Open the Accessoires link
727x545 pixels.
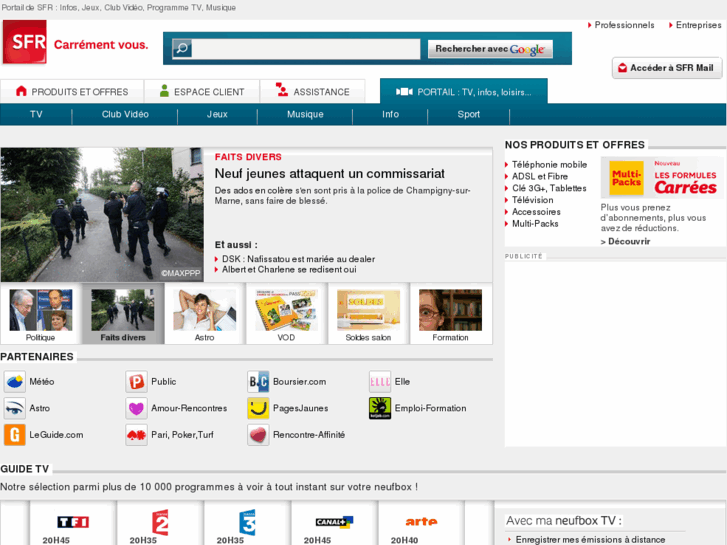coord(536,212)
